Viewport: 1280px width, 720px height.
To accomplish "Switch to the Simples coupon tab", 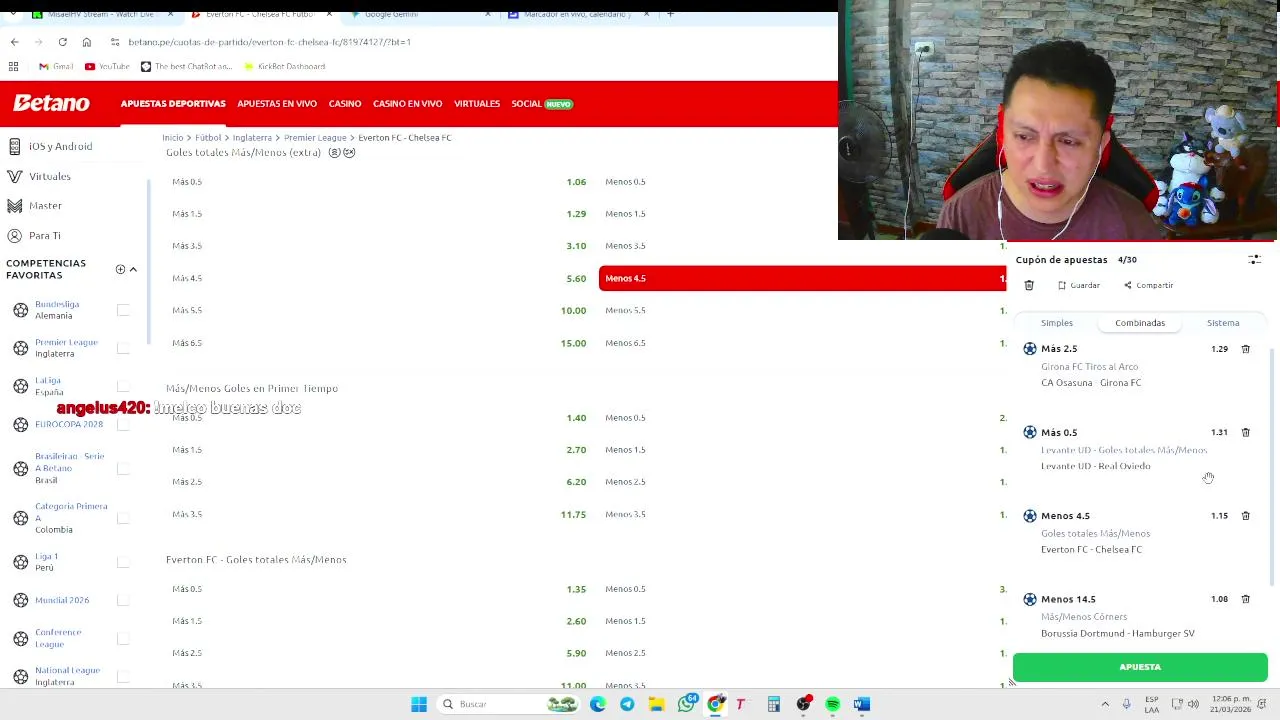I will pyautogui.click(x=1057, y=323).
